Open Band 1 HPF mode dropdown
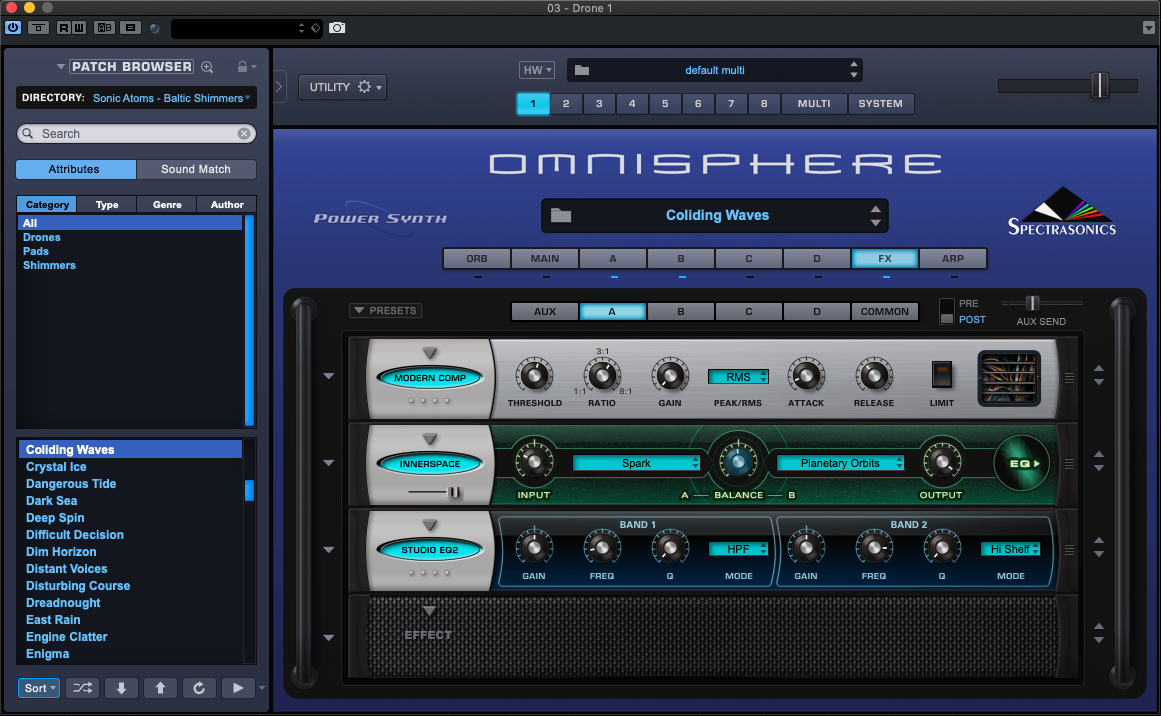The width and height of the screenshot is (1161, 716). (x=738, y=549)
